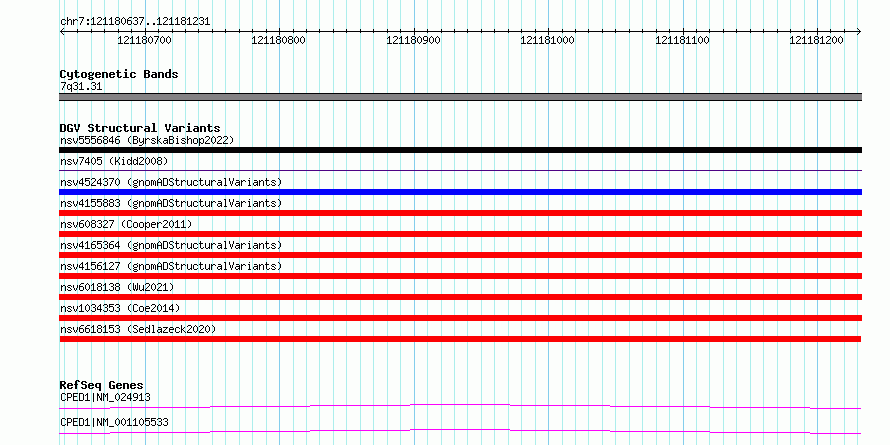
Task: Click ruler tick label 121180700
Action: pyautogui.click(x=144, y=40)
